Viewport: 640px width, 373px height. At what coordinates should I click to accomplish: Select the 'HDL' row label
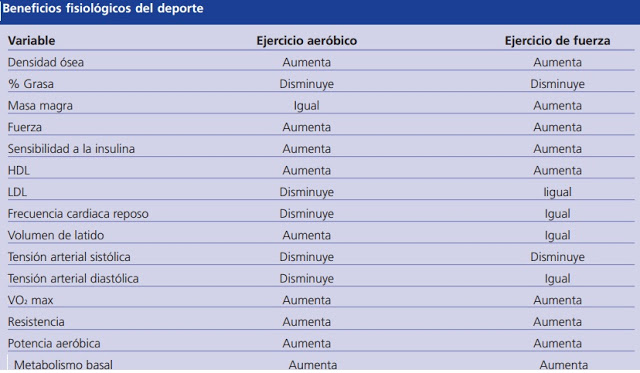tap(19, 171)
